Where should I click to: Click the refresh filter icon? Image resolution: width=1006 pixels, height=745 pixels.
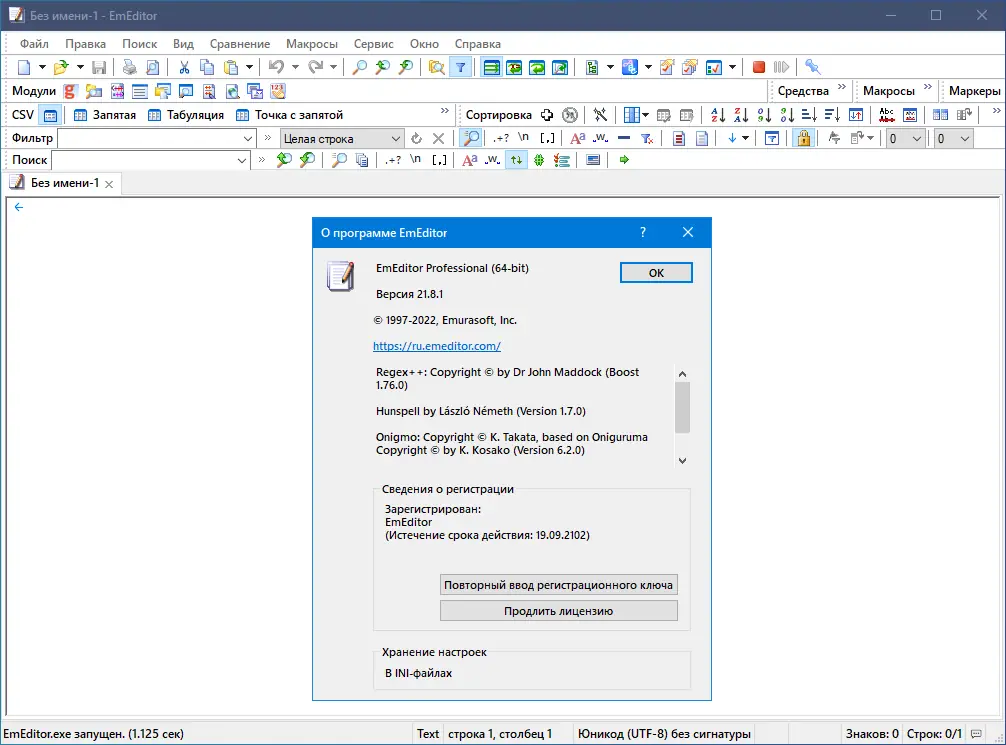point(416,139)
